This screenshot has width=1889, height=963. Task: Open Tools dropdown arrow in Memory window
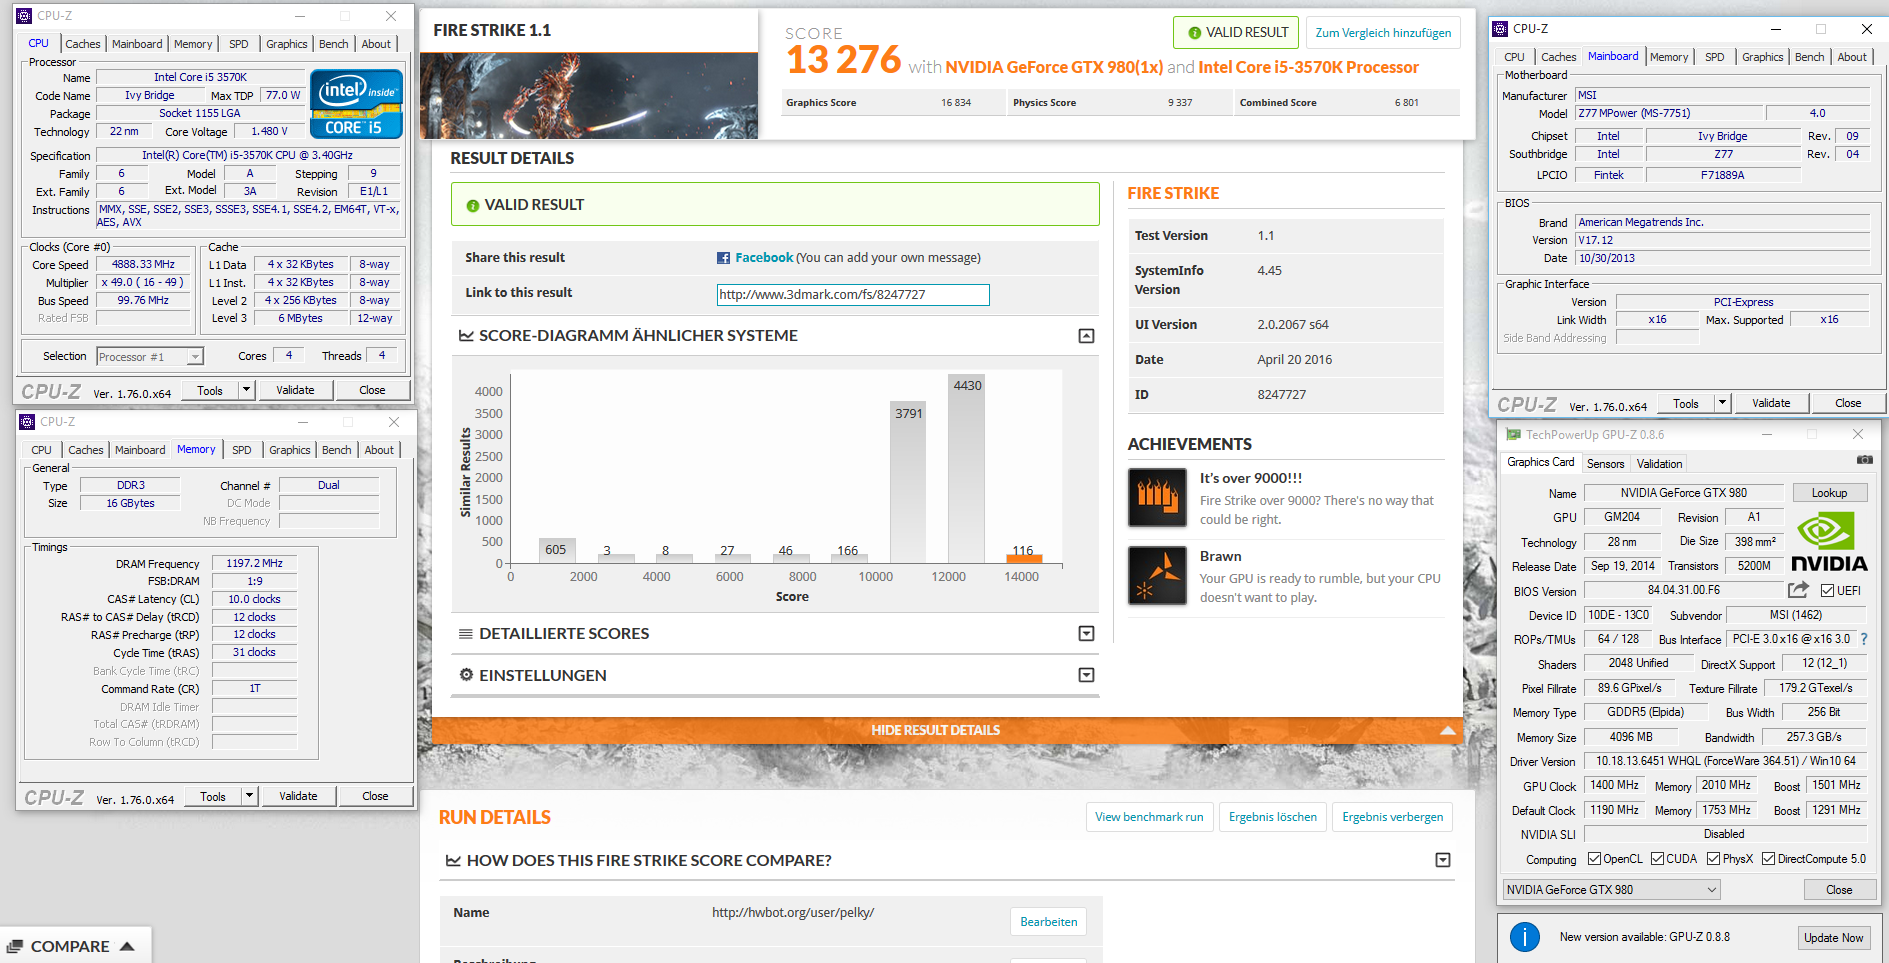[x=250, y=796]
